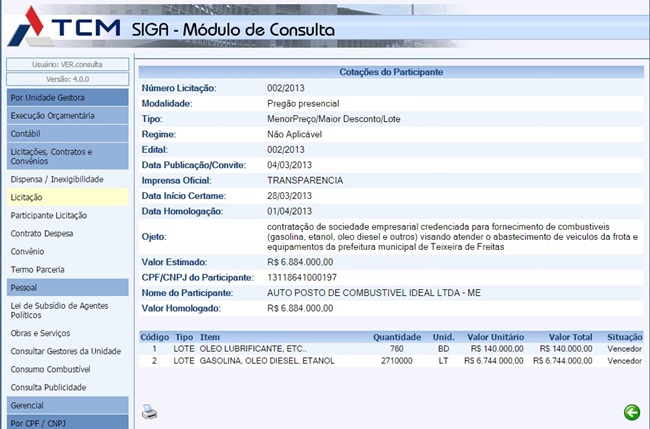The image size is (650, 429).
Task: Click Data Início Certame value 28/03/2013
Action: (289, 196)
